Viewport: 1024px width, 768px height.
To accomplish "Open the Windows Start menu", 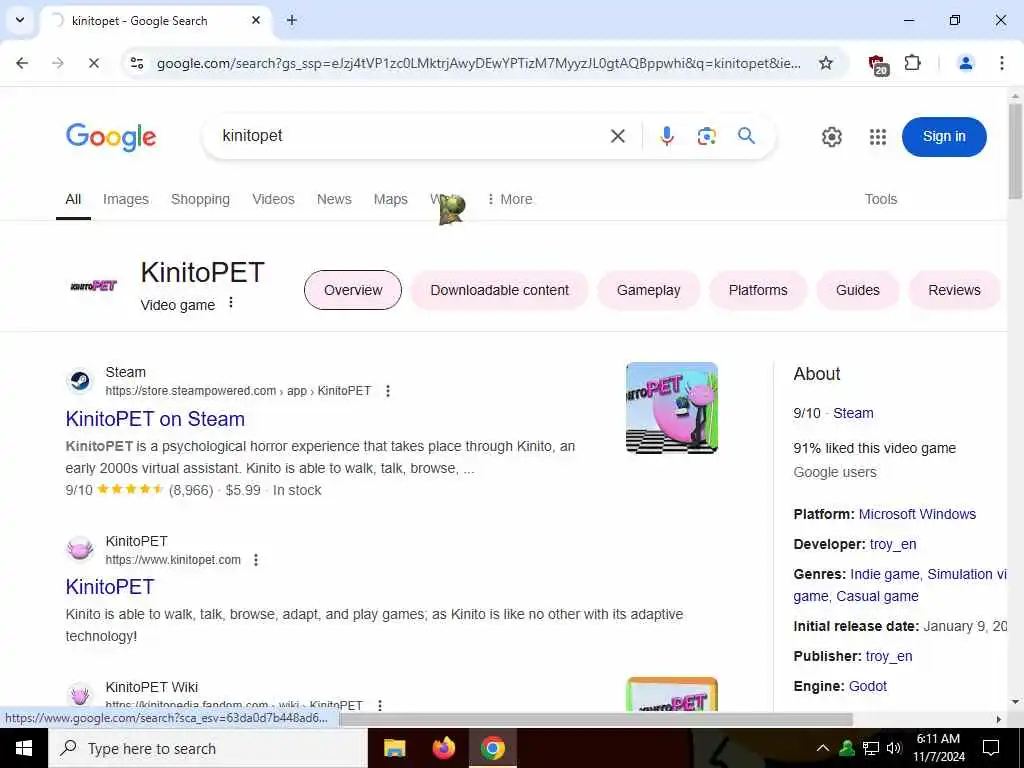I will pos(24,748).
